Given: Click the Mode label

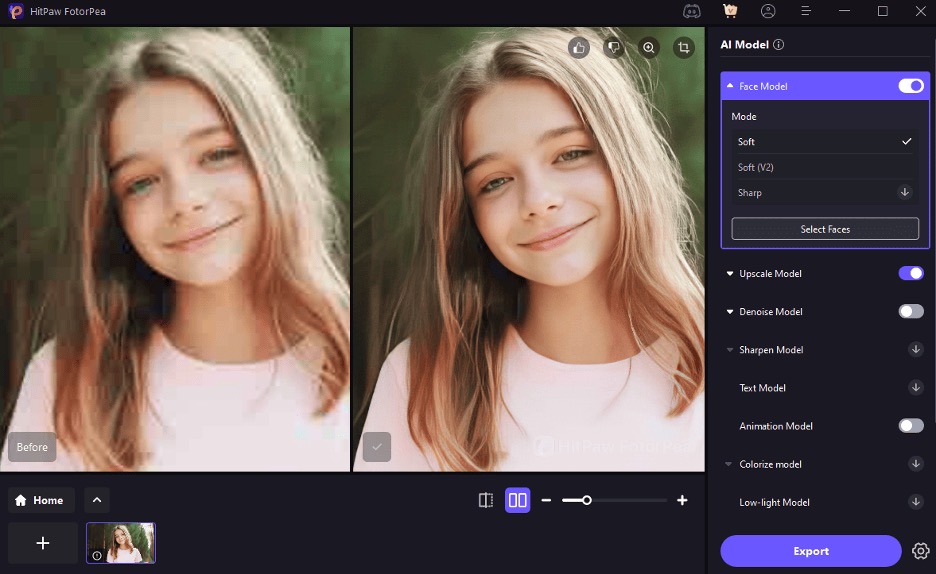Looking at the screenshot, I should point(744,116).
